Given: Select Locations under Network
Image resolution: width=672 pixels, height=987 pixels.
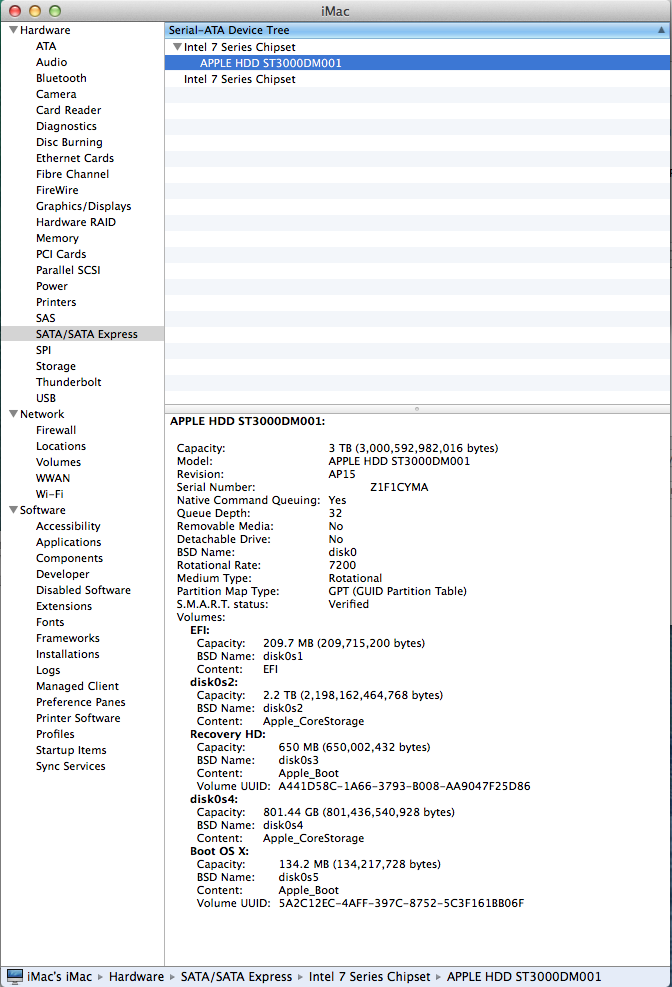Looking at the screenshot, I should pos(61,446).
